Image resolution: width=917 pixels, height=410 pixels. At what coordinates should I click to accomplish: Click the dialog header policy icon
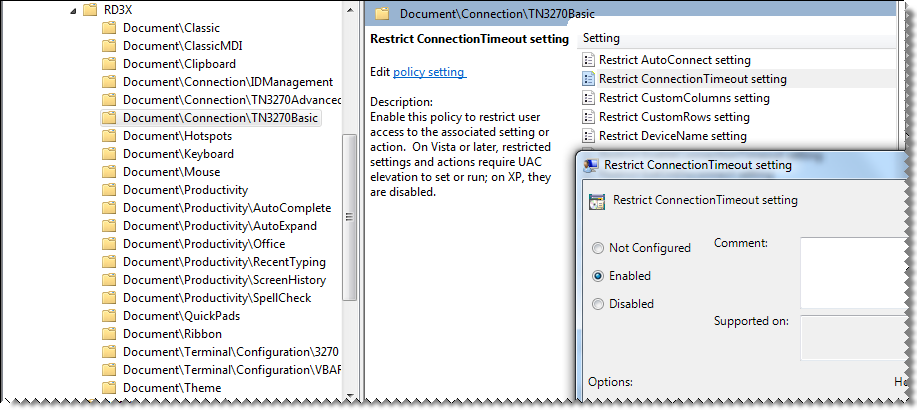coord(597,202)
